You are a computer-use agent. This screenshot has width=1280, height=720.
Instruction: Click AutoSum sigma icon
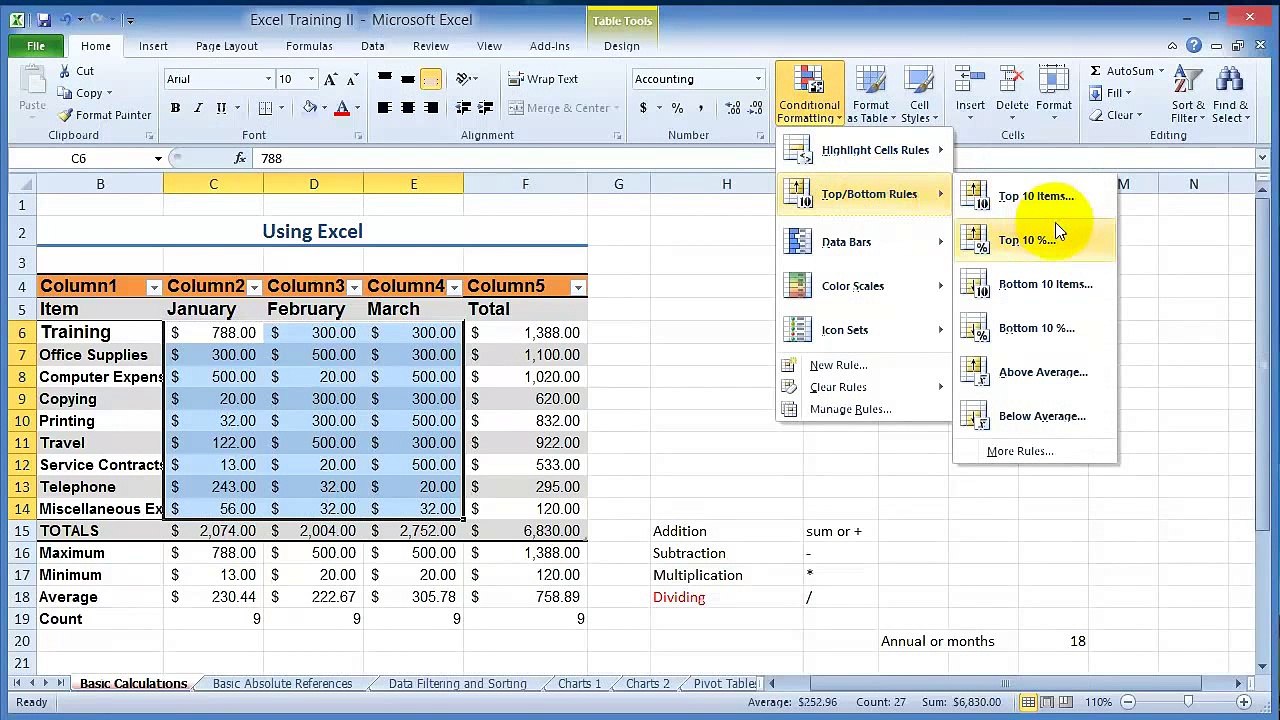pyautogui.click(x=1096, y=71)
